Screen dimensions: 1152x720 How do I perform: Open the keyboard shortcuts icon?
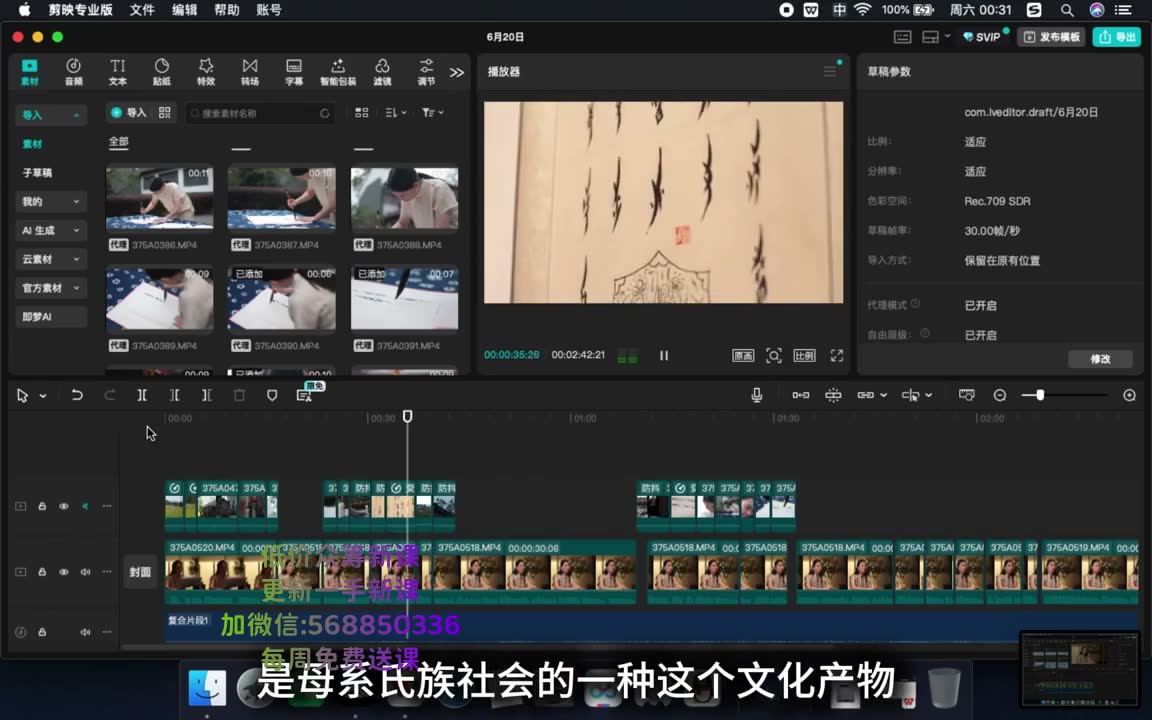tap(902, 37)
